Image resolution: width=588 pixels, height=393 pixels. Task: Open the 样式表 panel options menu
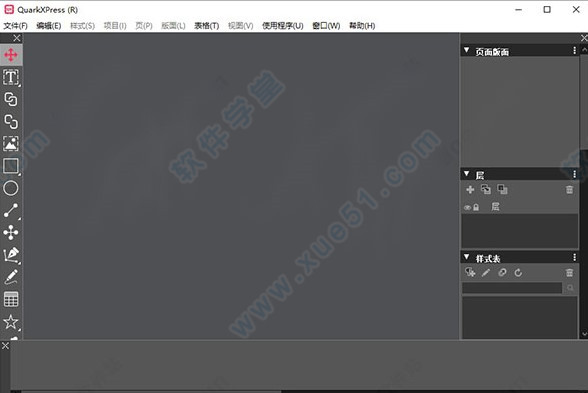(x=574, y=257)
